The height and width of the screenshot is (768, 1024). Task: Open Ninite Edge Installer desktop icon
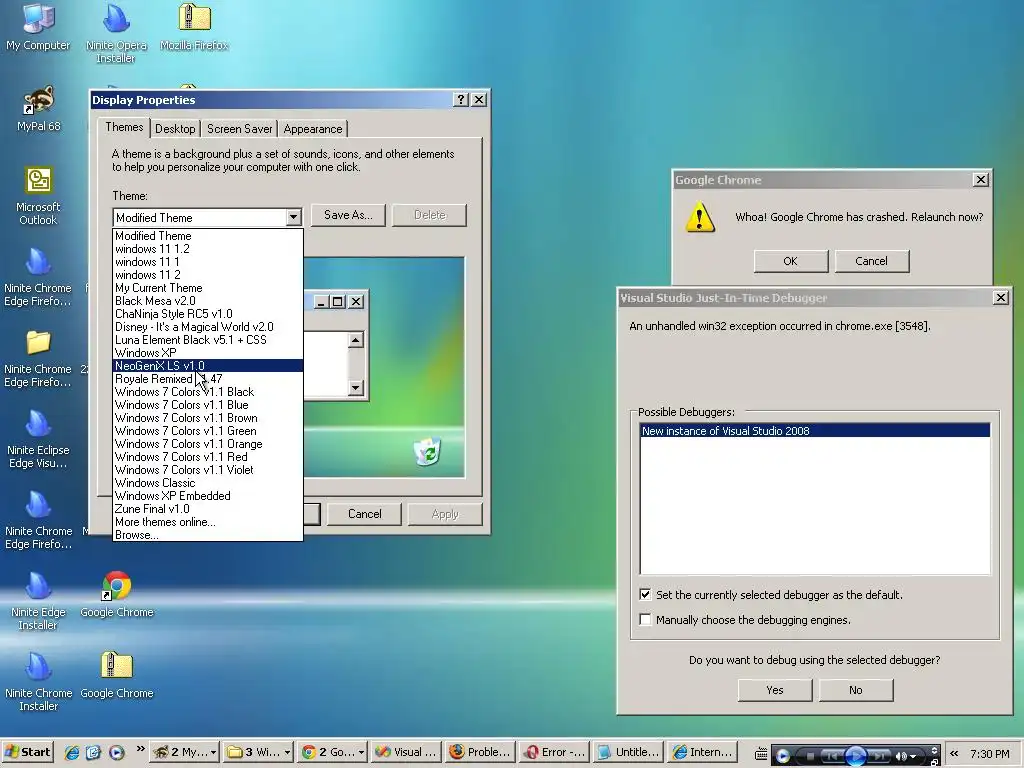click(39, 601)
